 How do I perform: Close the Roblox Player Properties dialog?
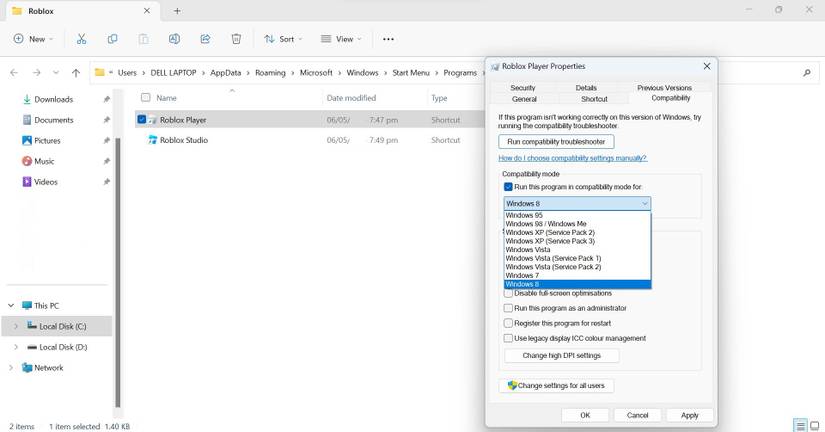[x=707, y=66]
